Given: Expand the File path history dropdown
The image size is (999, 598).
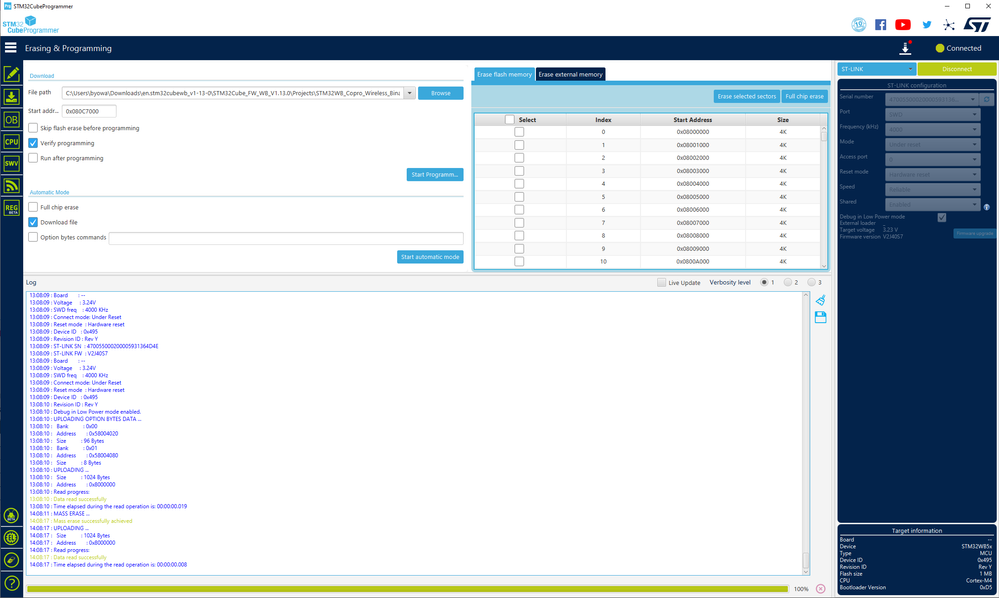Looking at the screenshot, I should coord(410,93).
